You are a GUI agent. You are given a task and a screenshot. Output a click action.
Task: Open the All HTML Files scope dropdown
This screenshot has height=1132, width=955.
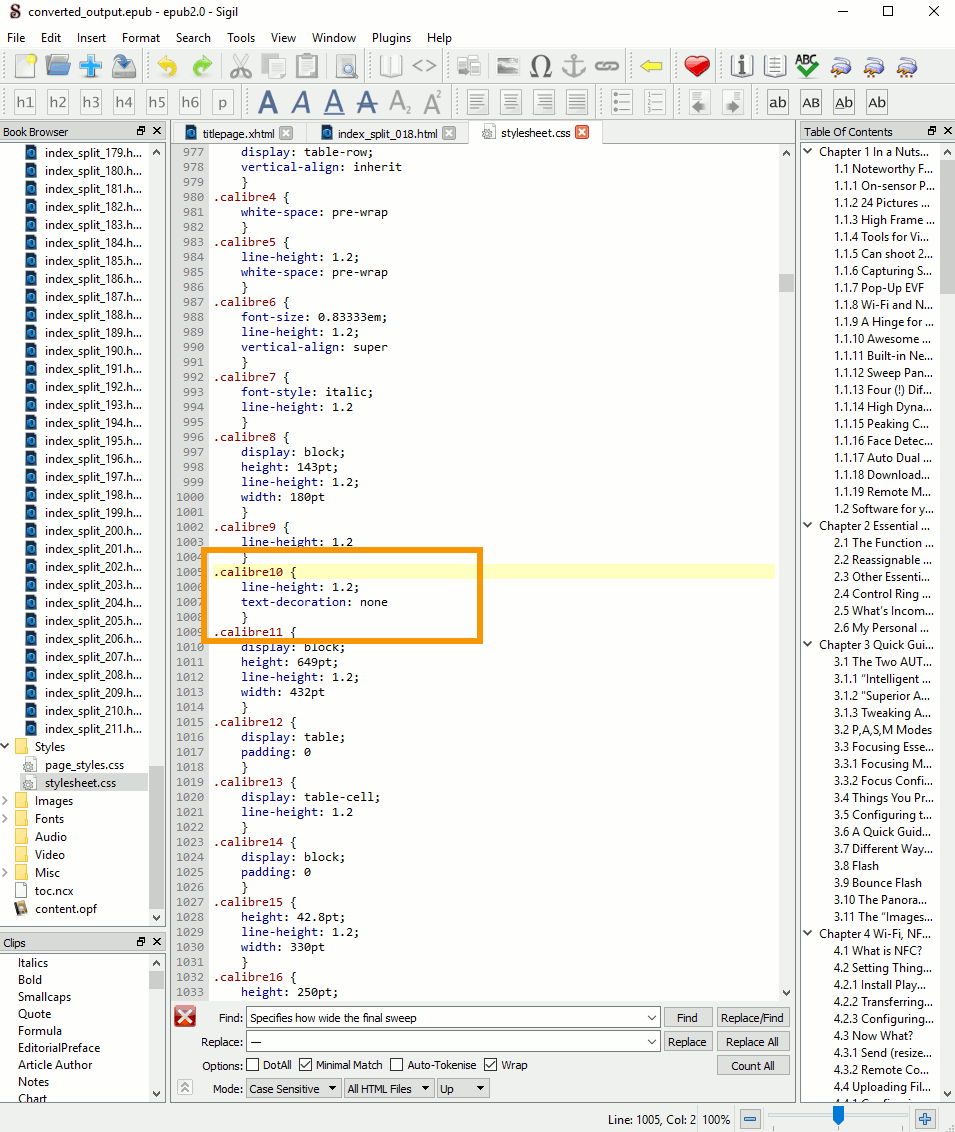click(x=388, y=1089)
